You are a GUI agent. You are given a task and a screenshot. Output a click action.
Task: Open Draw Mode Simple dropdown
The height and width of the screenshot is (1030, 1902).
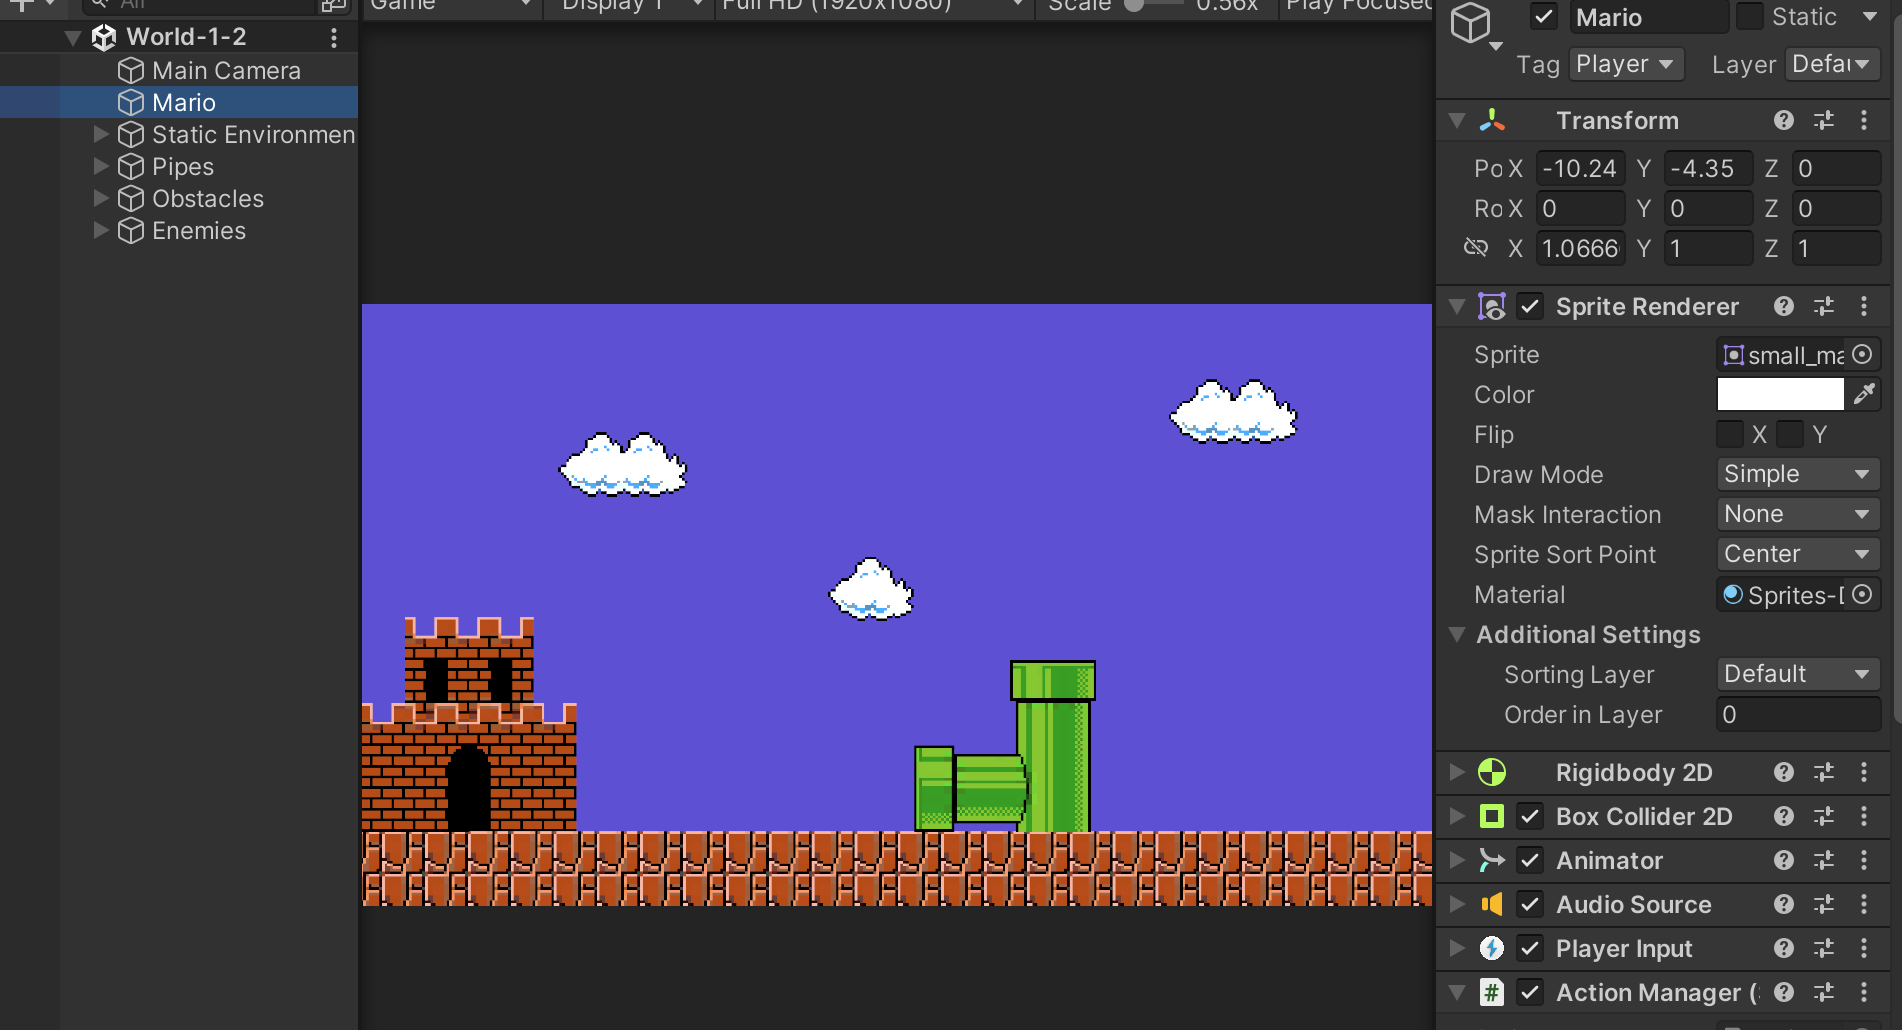1798,474
